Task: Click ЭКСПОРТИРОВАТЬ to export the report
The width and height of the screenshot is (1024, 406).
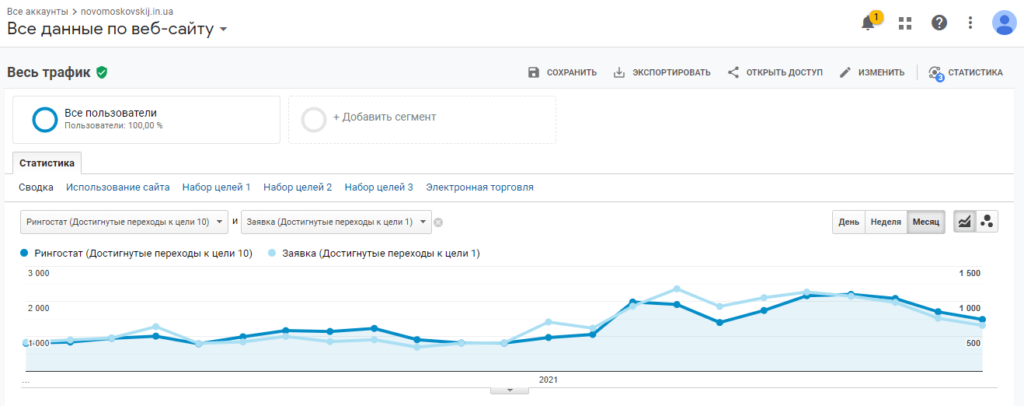Action: click(x=662, y=72)
